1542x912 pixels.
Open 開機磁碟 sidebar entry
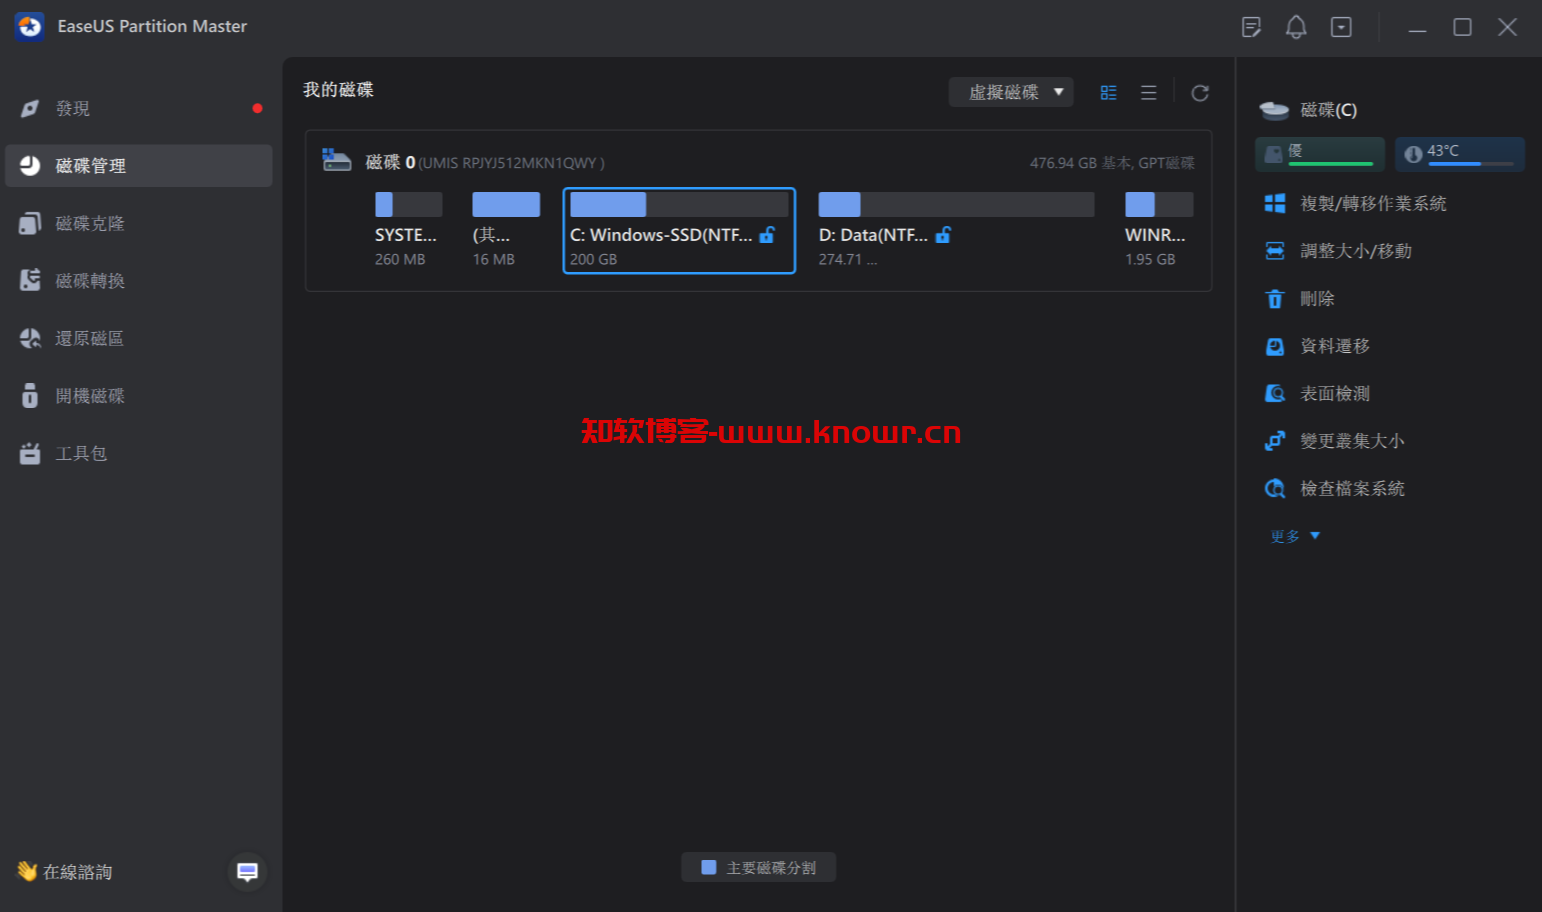point(138,396)
